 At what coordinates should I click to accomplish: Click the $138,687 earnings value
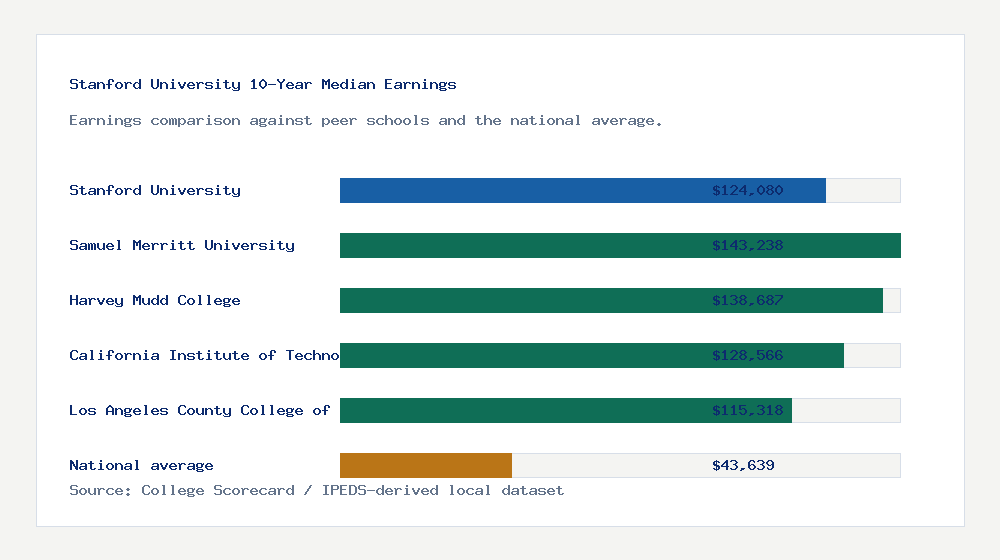[x=747, y=300]
